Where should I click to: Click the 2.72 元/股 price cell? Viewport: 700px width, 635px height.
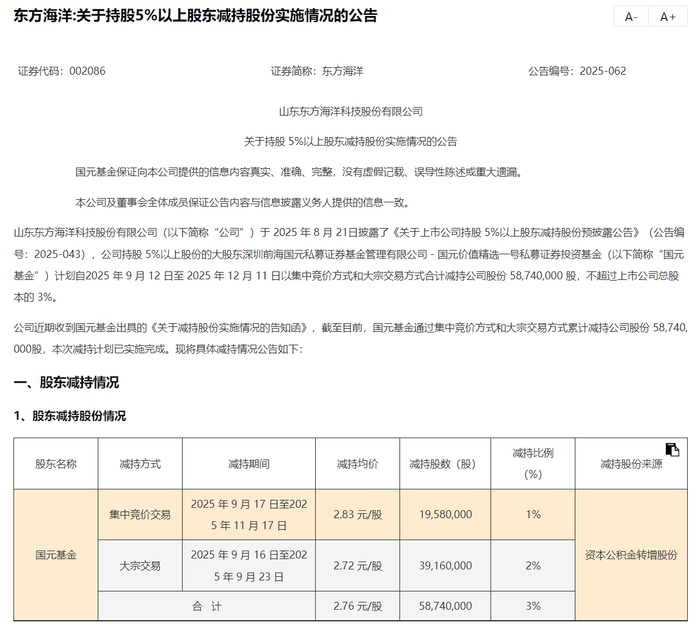click(357, 566)
